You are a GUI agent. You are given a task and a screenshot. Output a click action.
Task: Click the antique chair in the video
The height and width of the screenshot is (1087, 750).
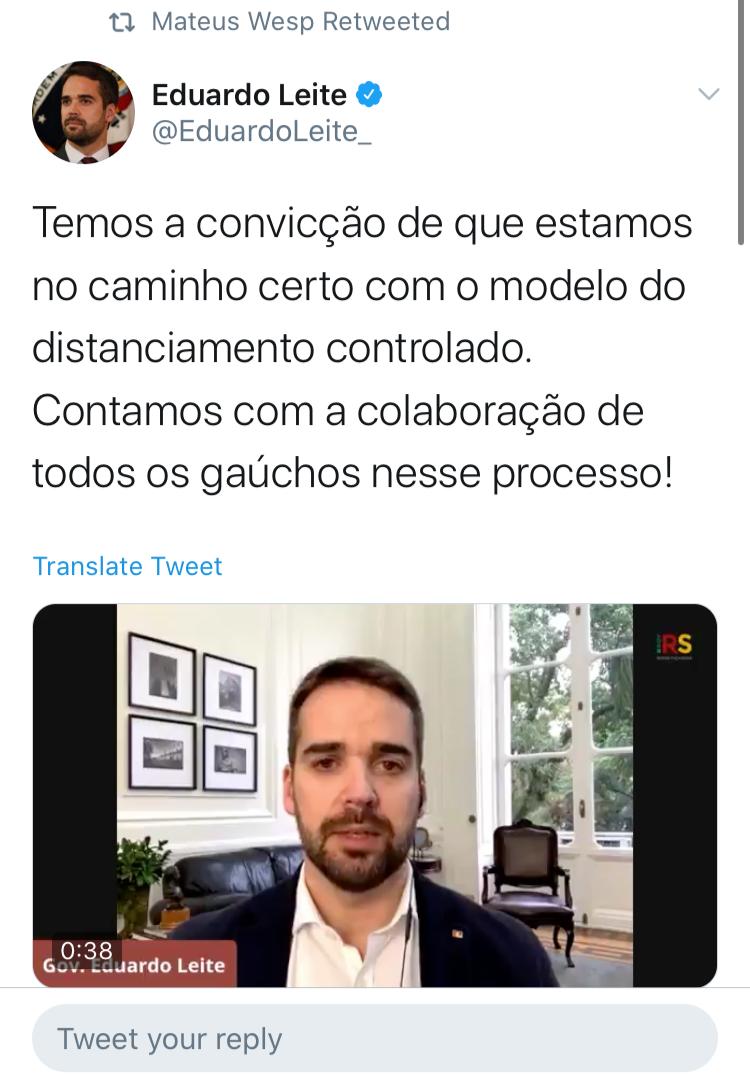[529, 888]
